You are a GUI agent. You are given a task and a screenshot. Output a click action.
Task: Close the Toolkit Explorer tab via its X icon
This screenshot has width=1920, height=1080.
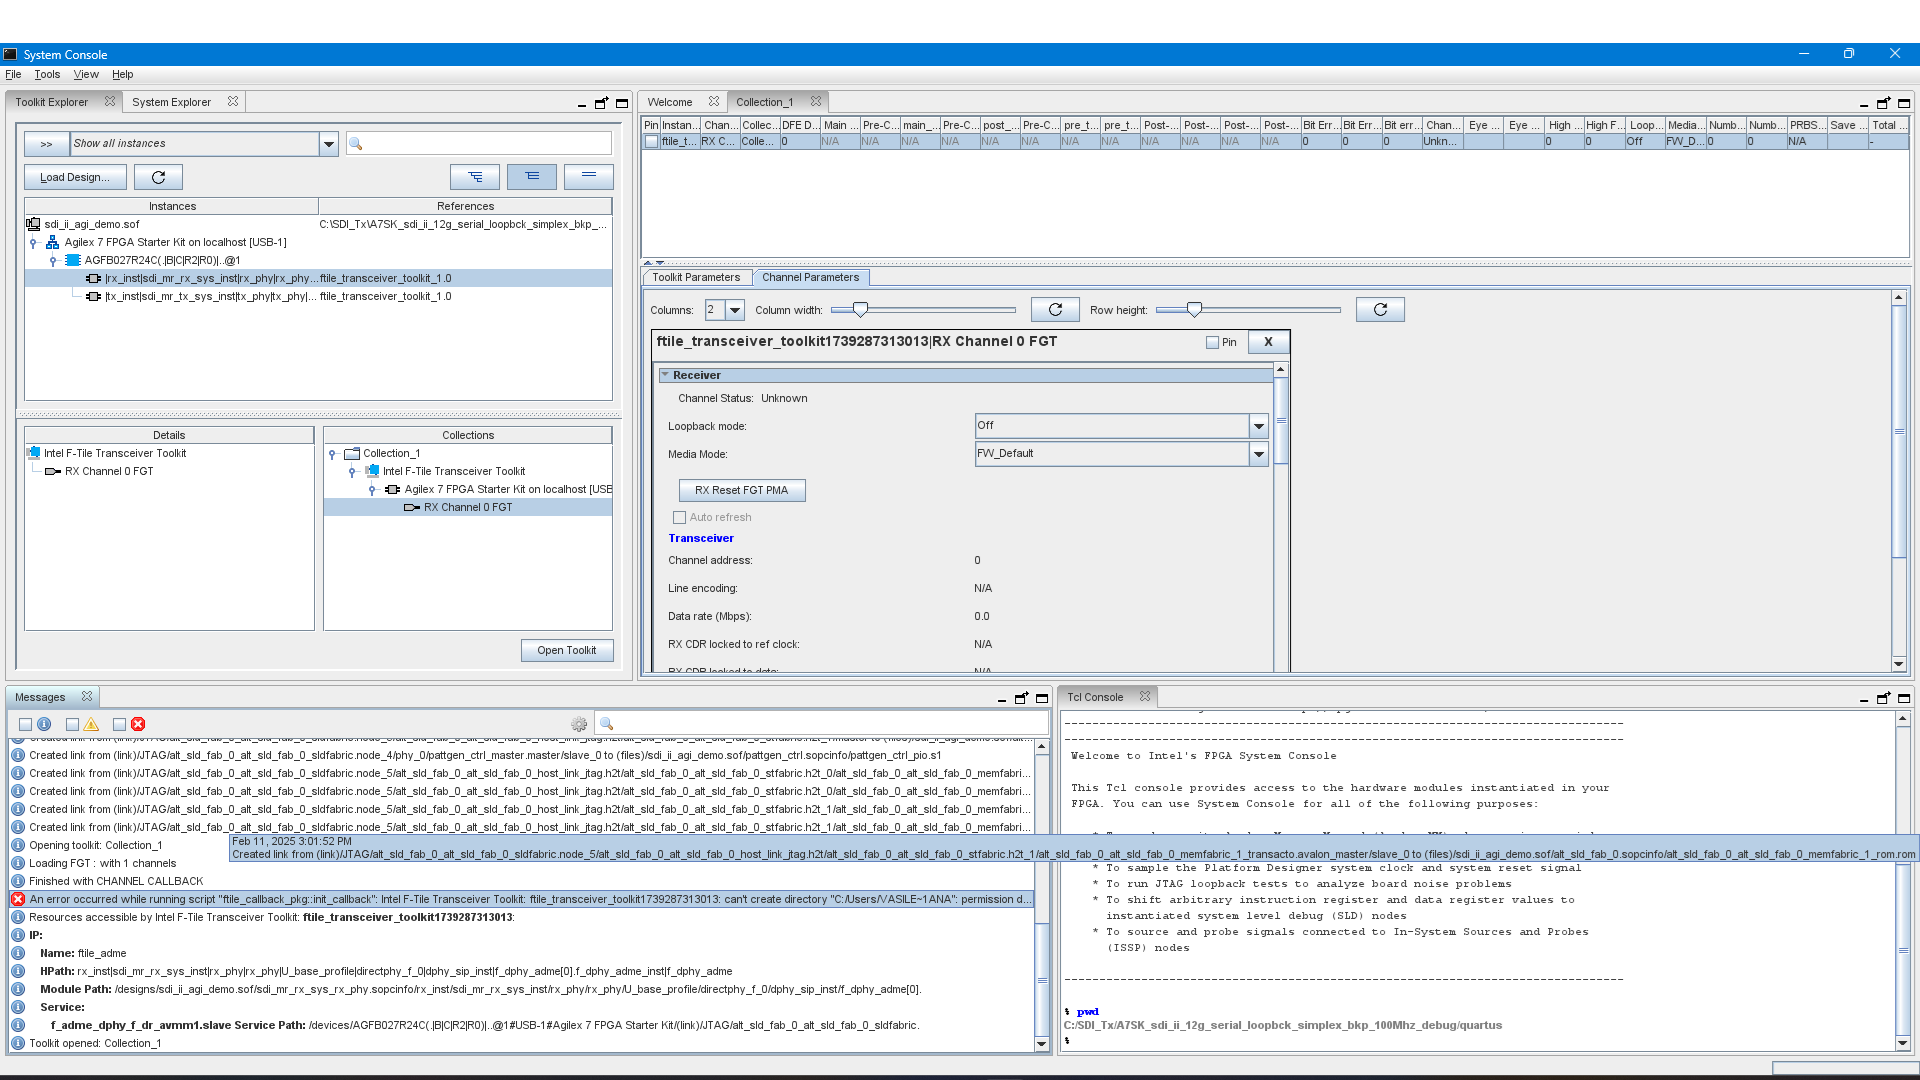pos(110,102)
